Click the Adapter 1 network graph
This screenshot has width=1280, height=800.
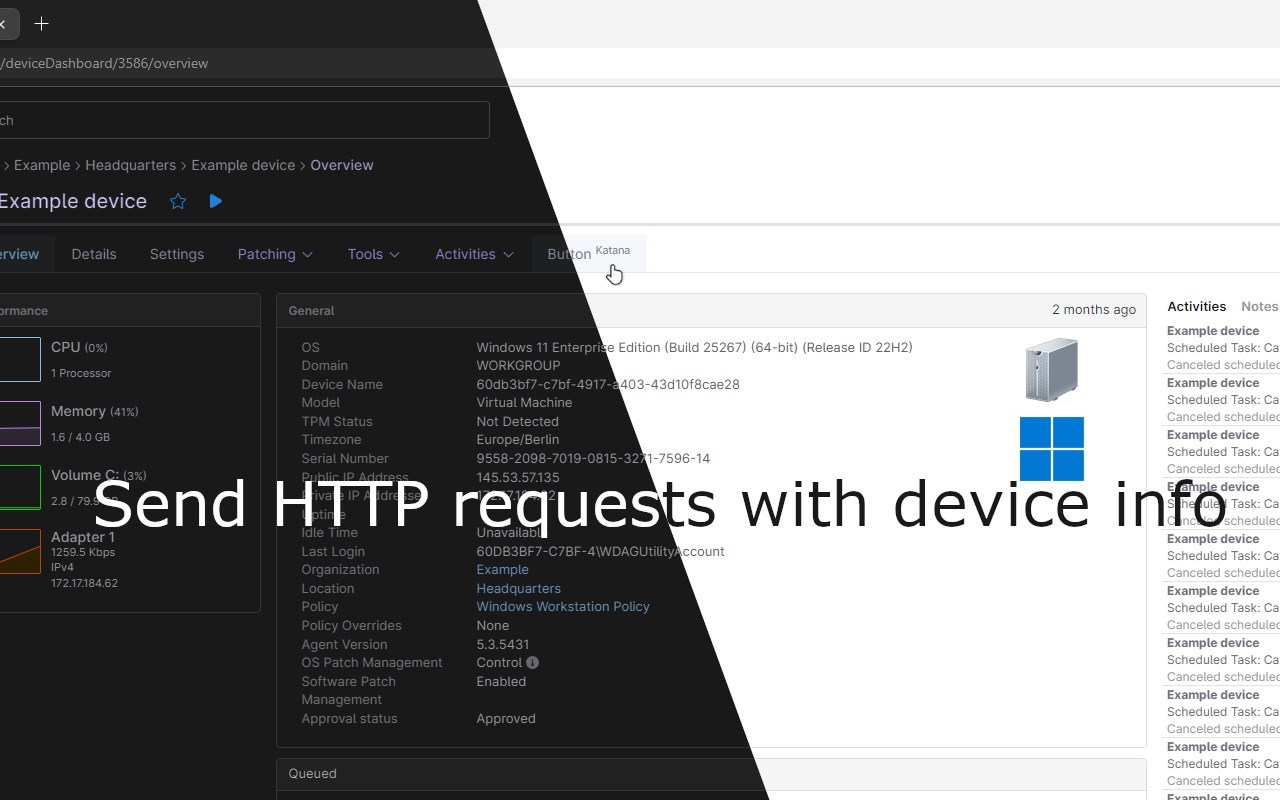20,552
